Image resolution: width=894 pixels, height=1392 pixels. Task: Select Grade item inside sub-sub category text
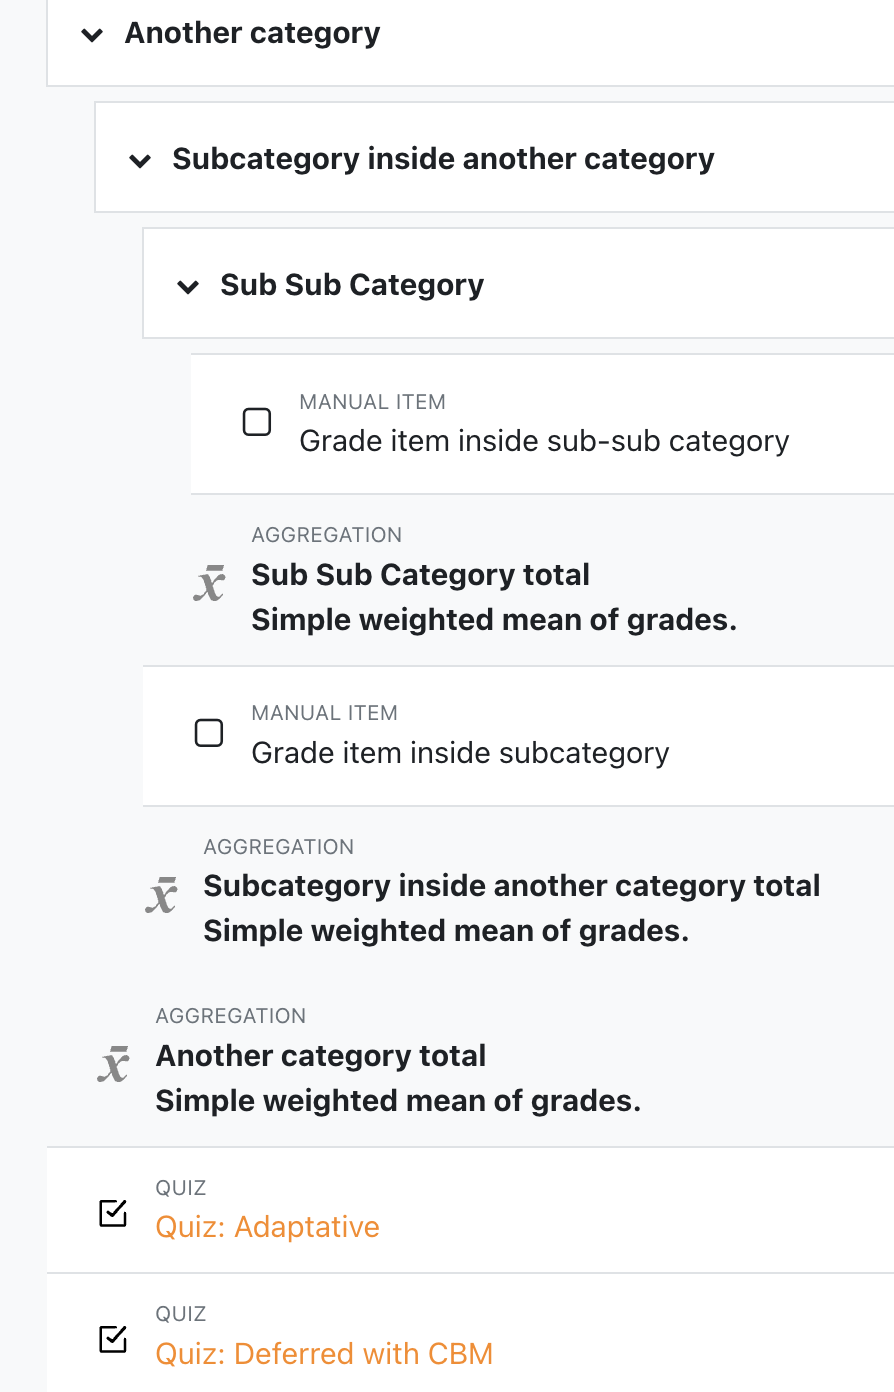pos(544,441)
